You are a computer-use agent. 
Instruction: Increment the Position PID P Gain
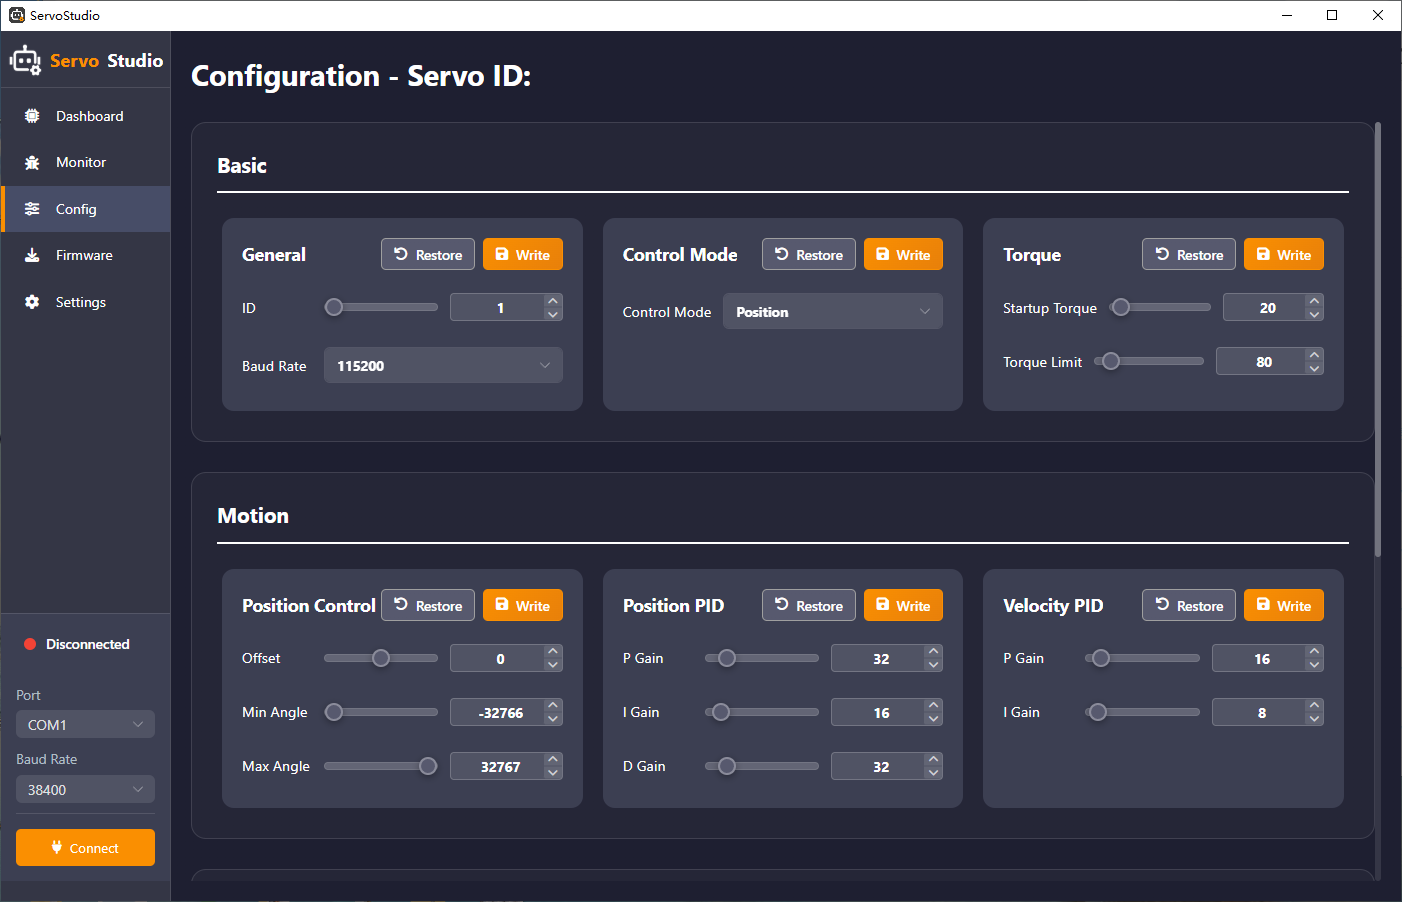pyautogui.click(x=933, y=652)
